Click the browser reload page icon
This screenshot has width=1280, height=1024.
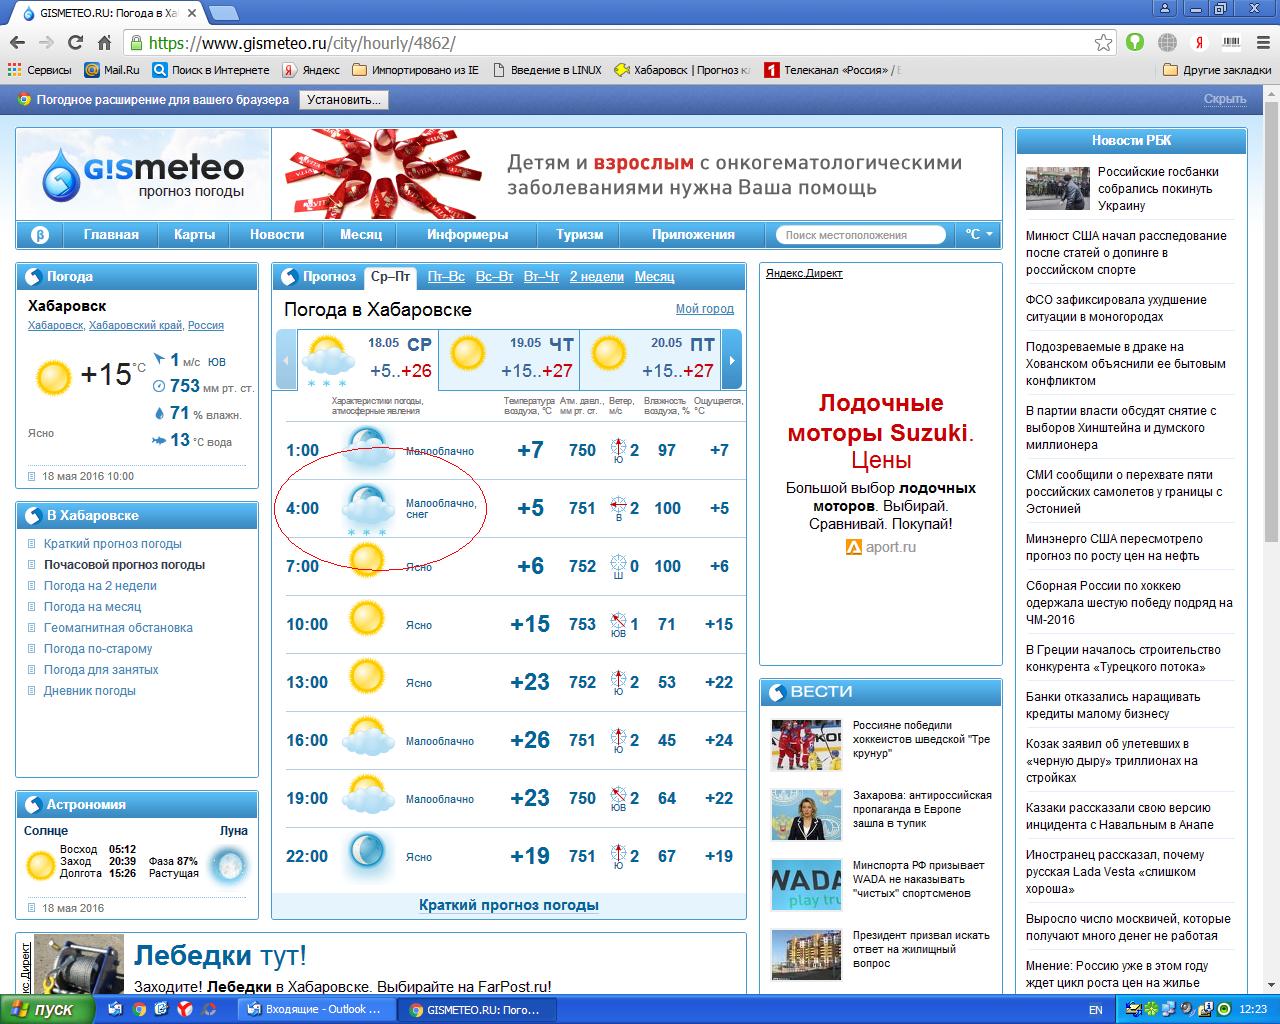pos(75,43)
